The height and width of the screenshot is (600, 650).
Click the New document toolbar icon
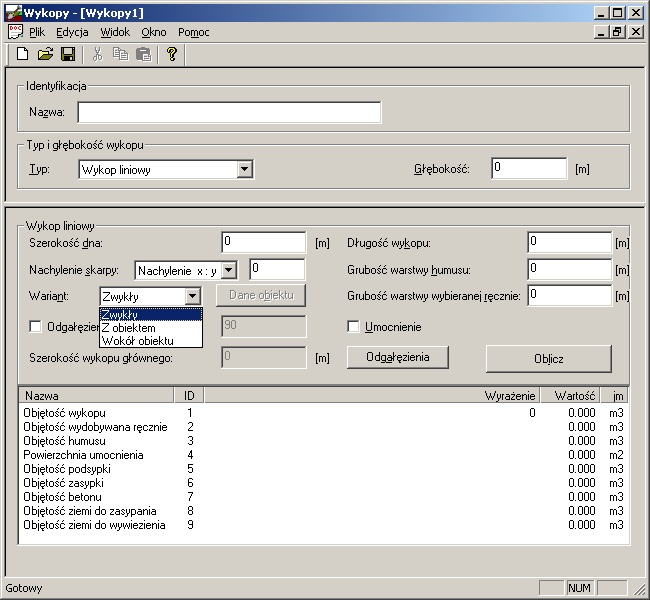22,54
